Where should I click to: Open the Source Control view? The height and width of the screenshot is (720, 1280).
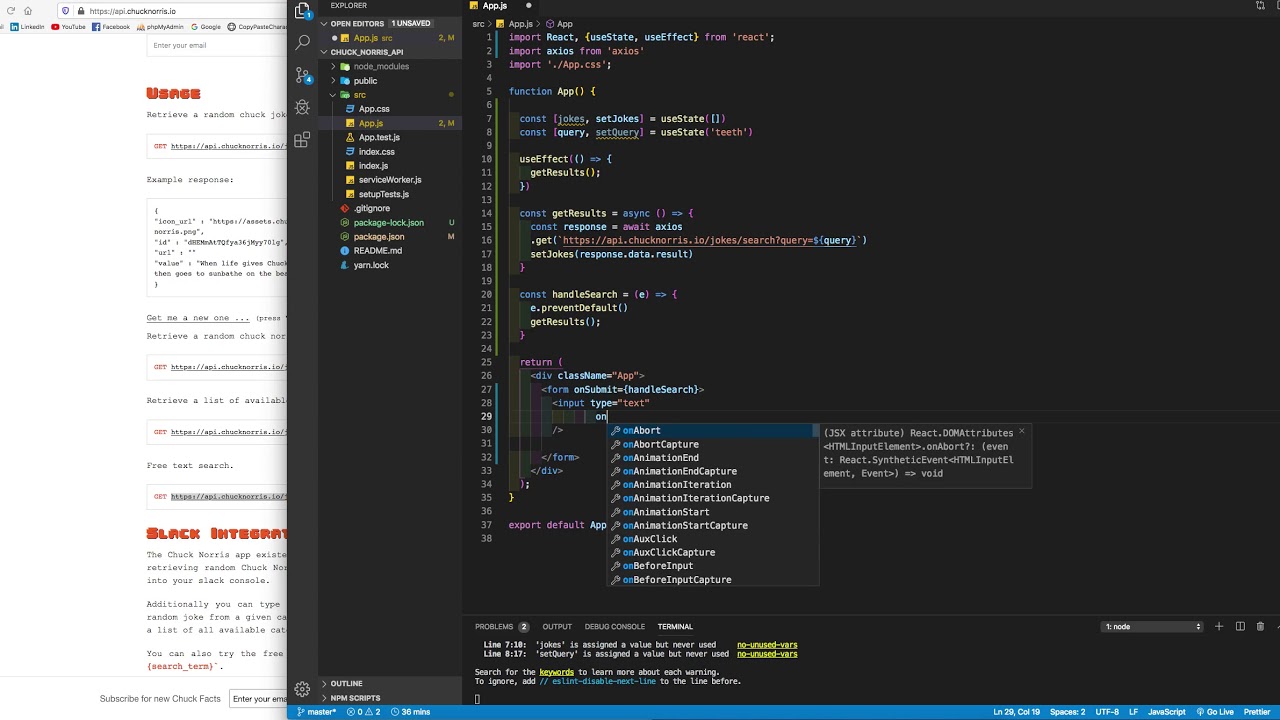click(x=303, y=75)
